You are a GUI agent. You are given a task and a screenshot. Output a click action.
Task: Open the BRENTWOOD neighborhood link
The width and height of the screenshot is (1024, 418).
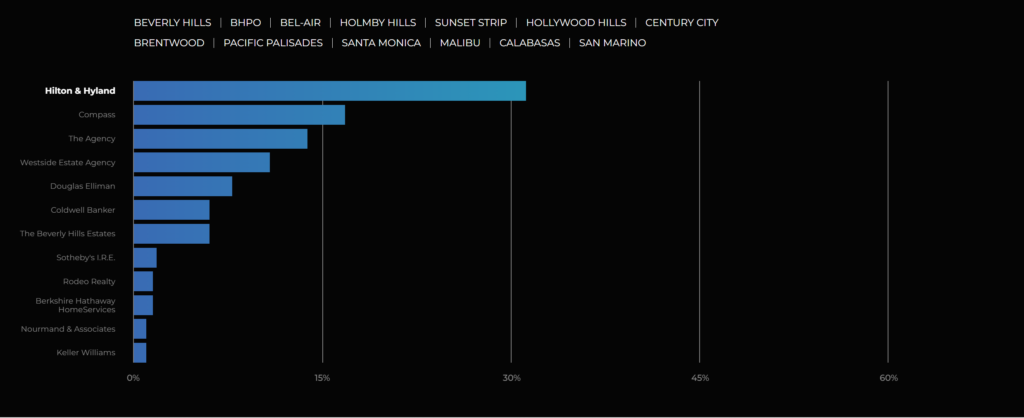coord(169,43)
